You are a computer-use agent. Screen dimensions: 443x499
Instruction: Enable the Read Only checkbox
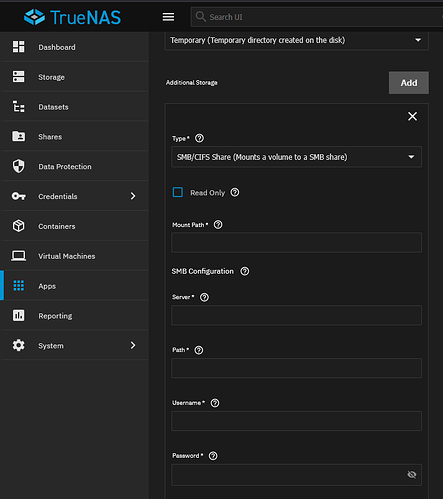(x=178, y=192)
